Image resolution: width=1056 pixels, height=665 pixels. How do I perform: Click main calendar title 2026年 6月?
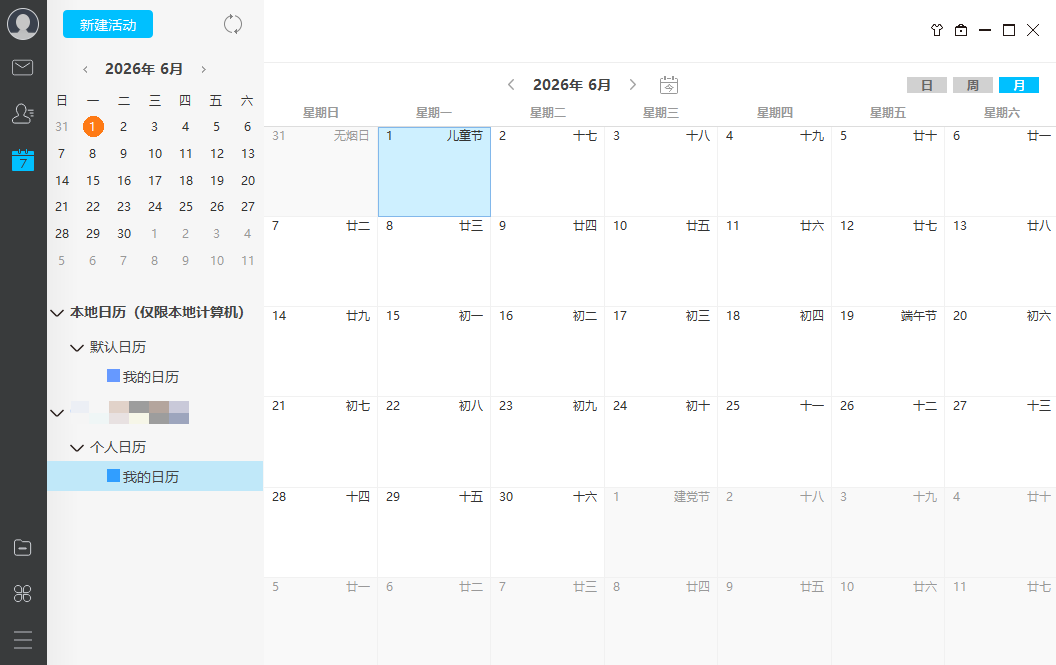pos(572,85)
